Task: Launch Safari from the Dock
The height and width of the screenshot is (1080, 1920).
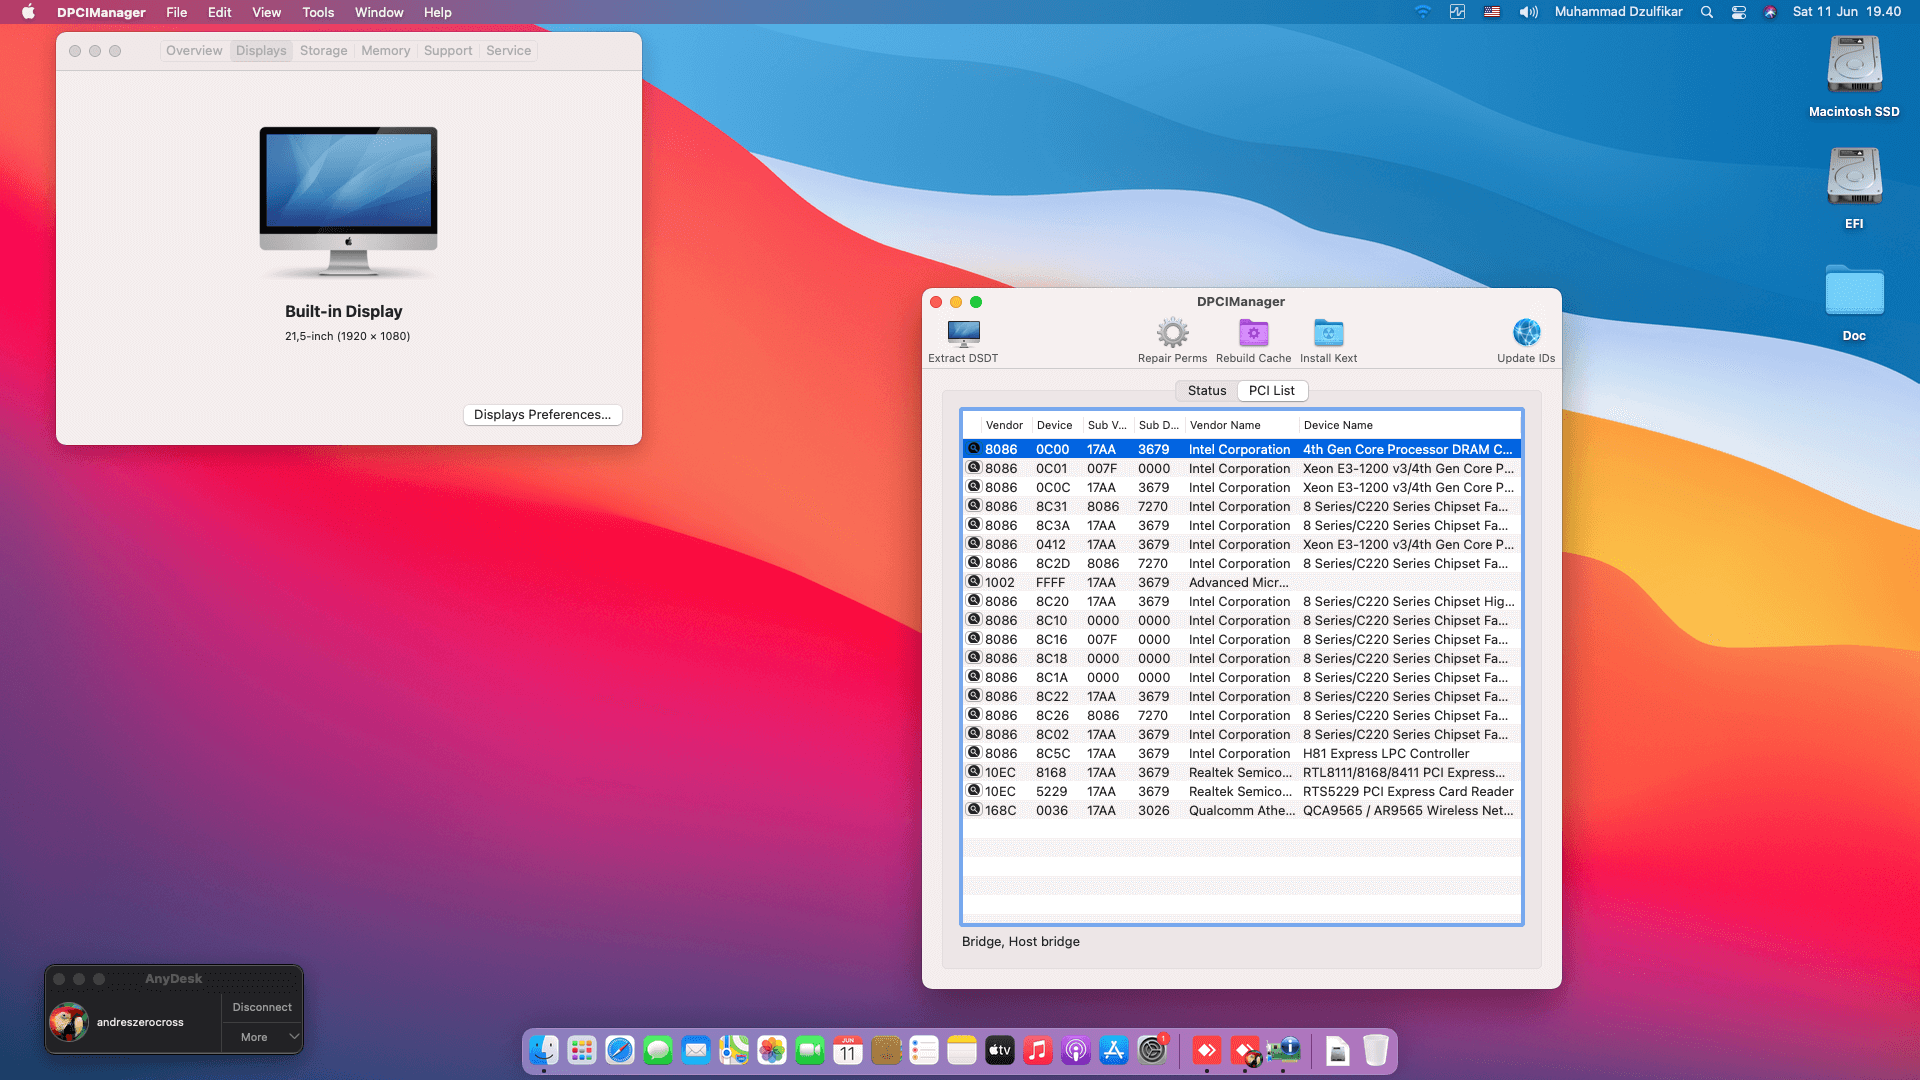Action: (620, 1050)
